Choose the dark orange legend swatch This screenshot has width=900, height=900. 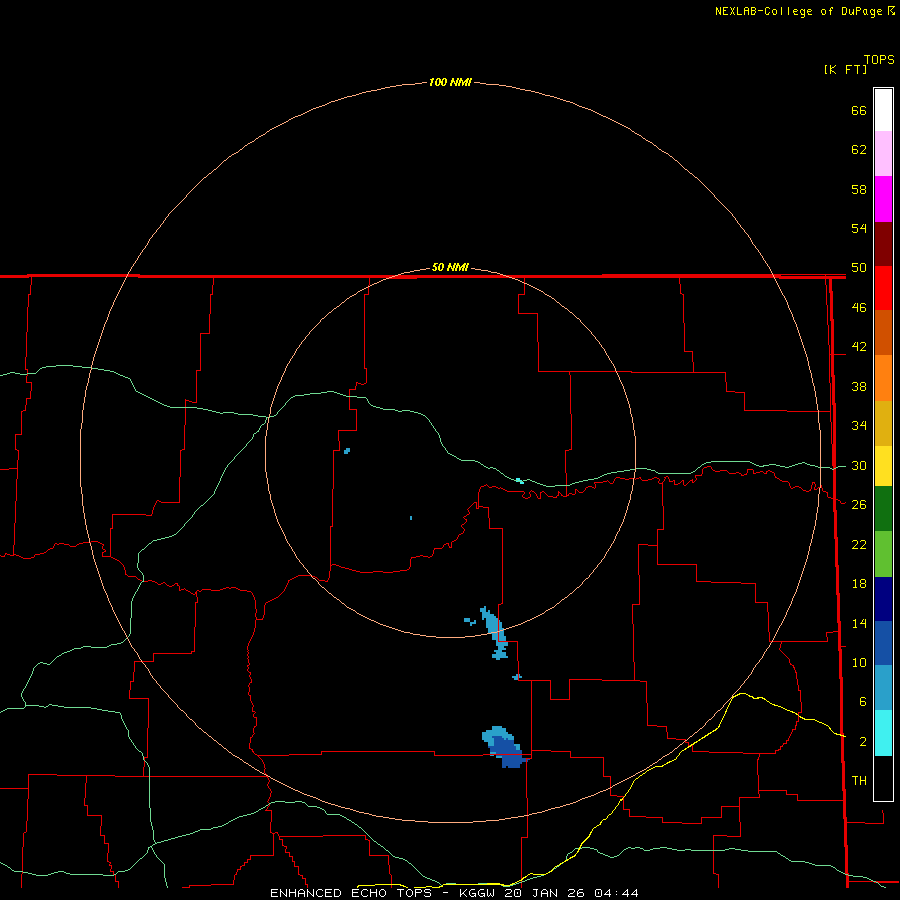click(883, 332)
